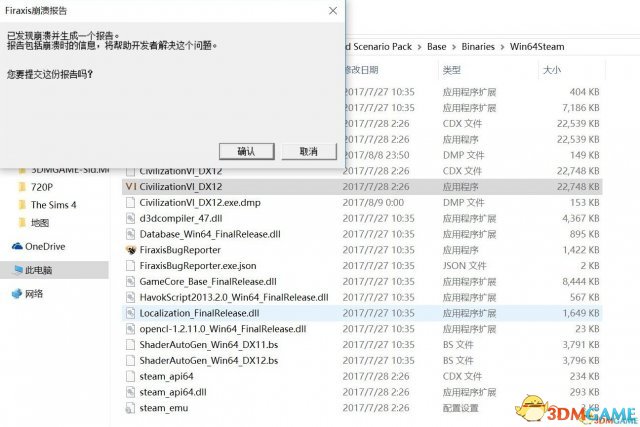Viewport: 640px width, 427px height.
Task: Click the HavokScript2013.2.0 dll file icon
Action: 131,297
